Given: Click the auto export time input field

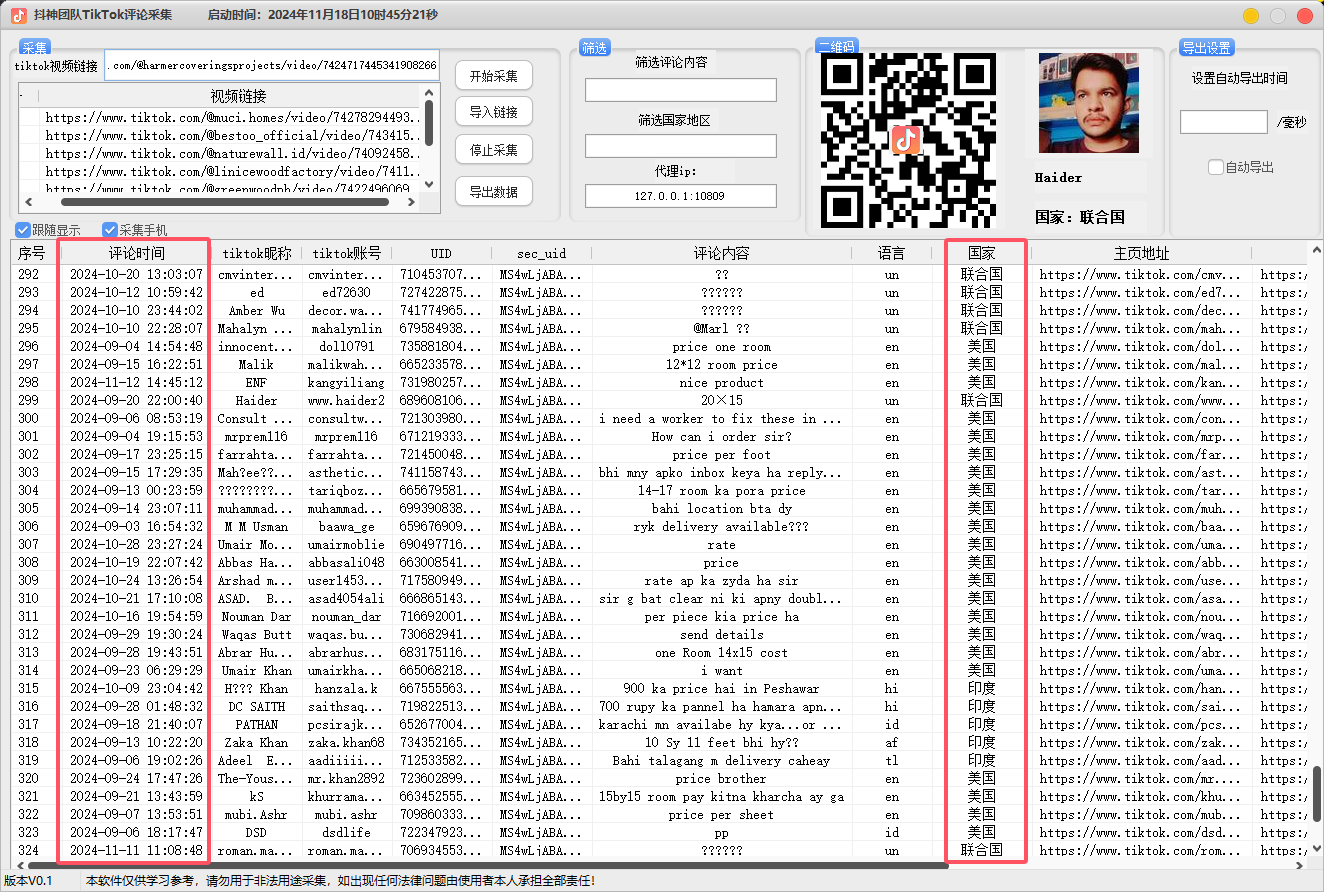Looking at the screenshot, I should pyautogui.click(x=1224, y=122).
